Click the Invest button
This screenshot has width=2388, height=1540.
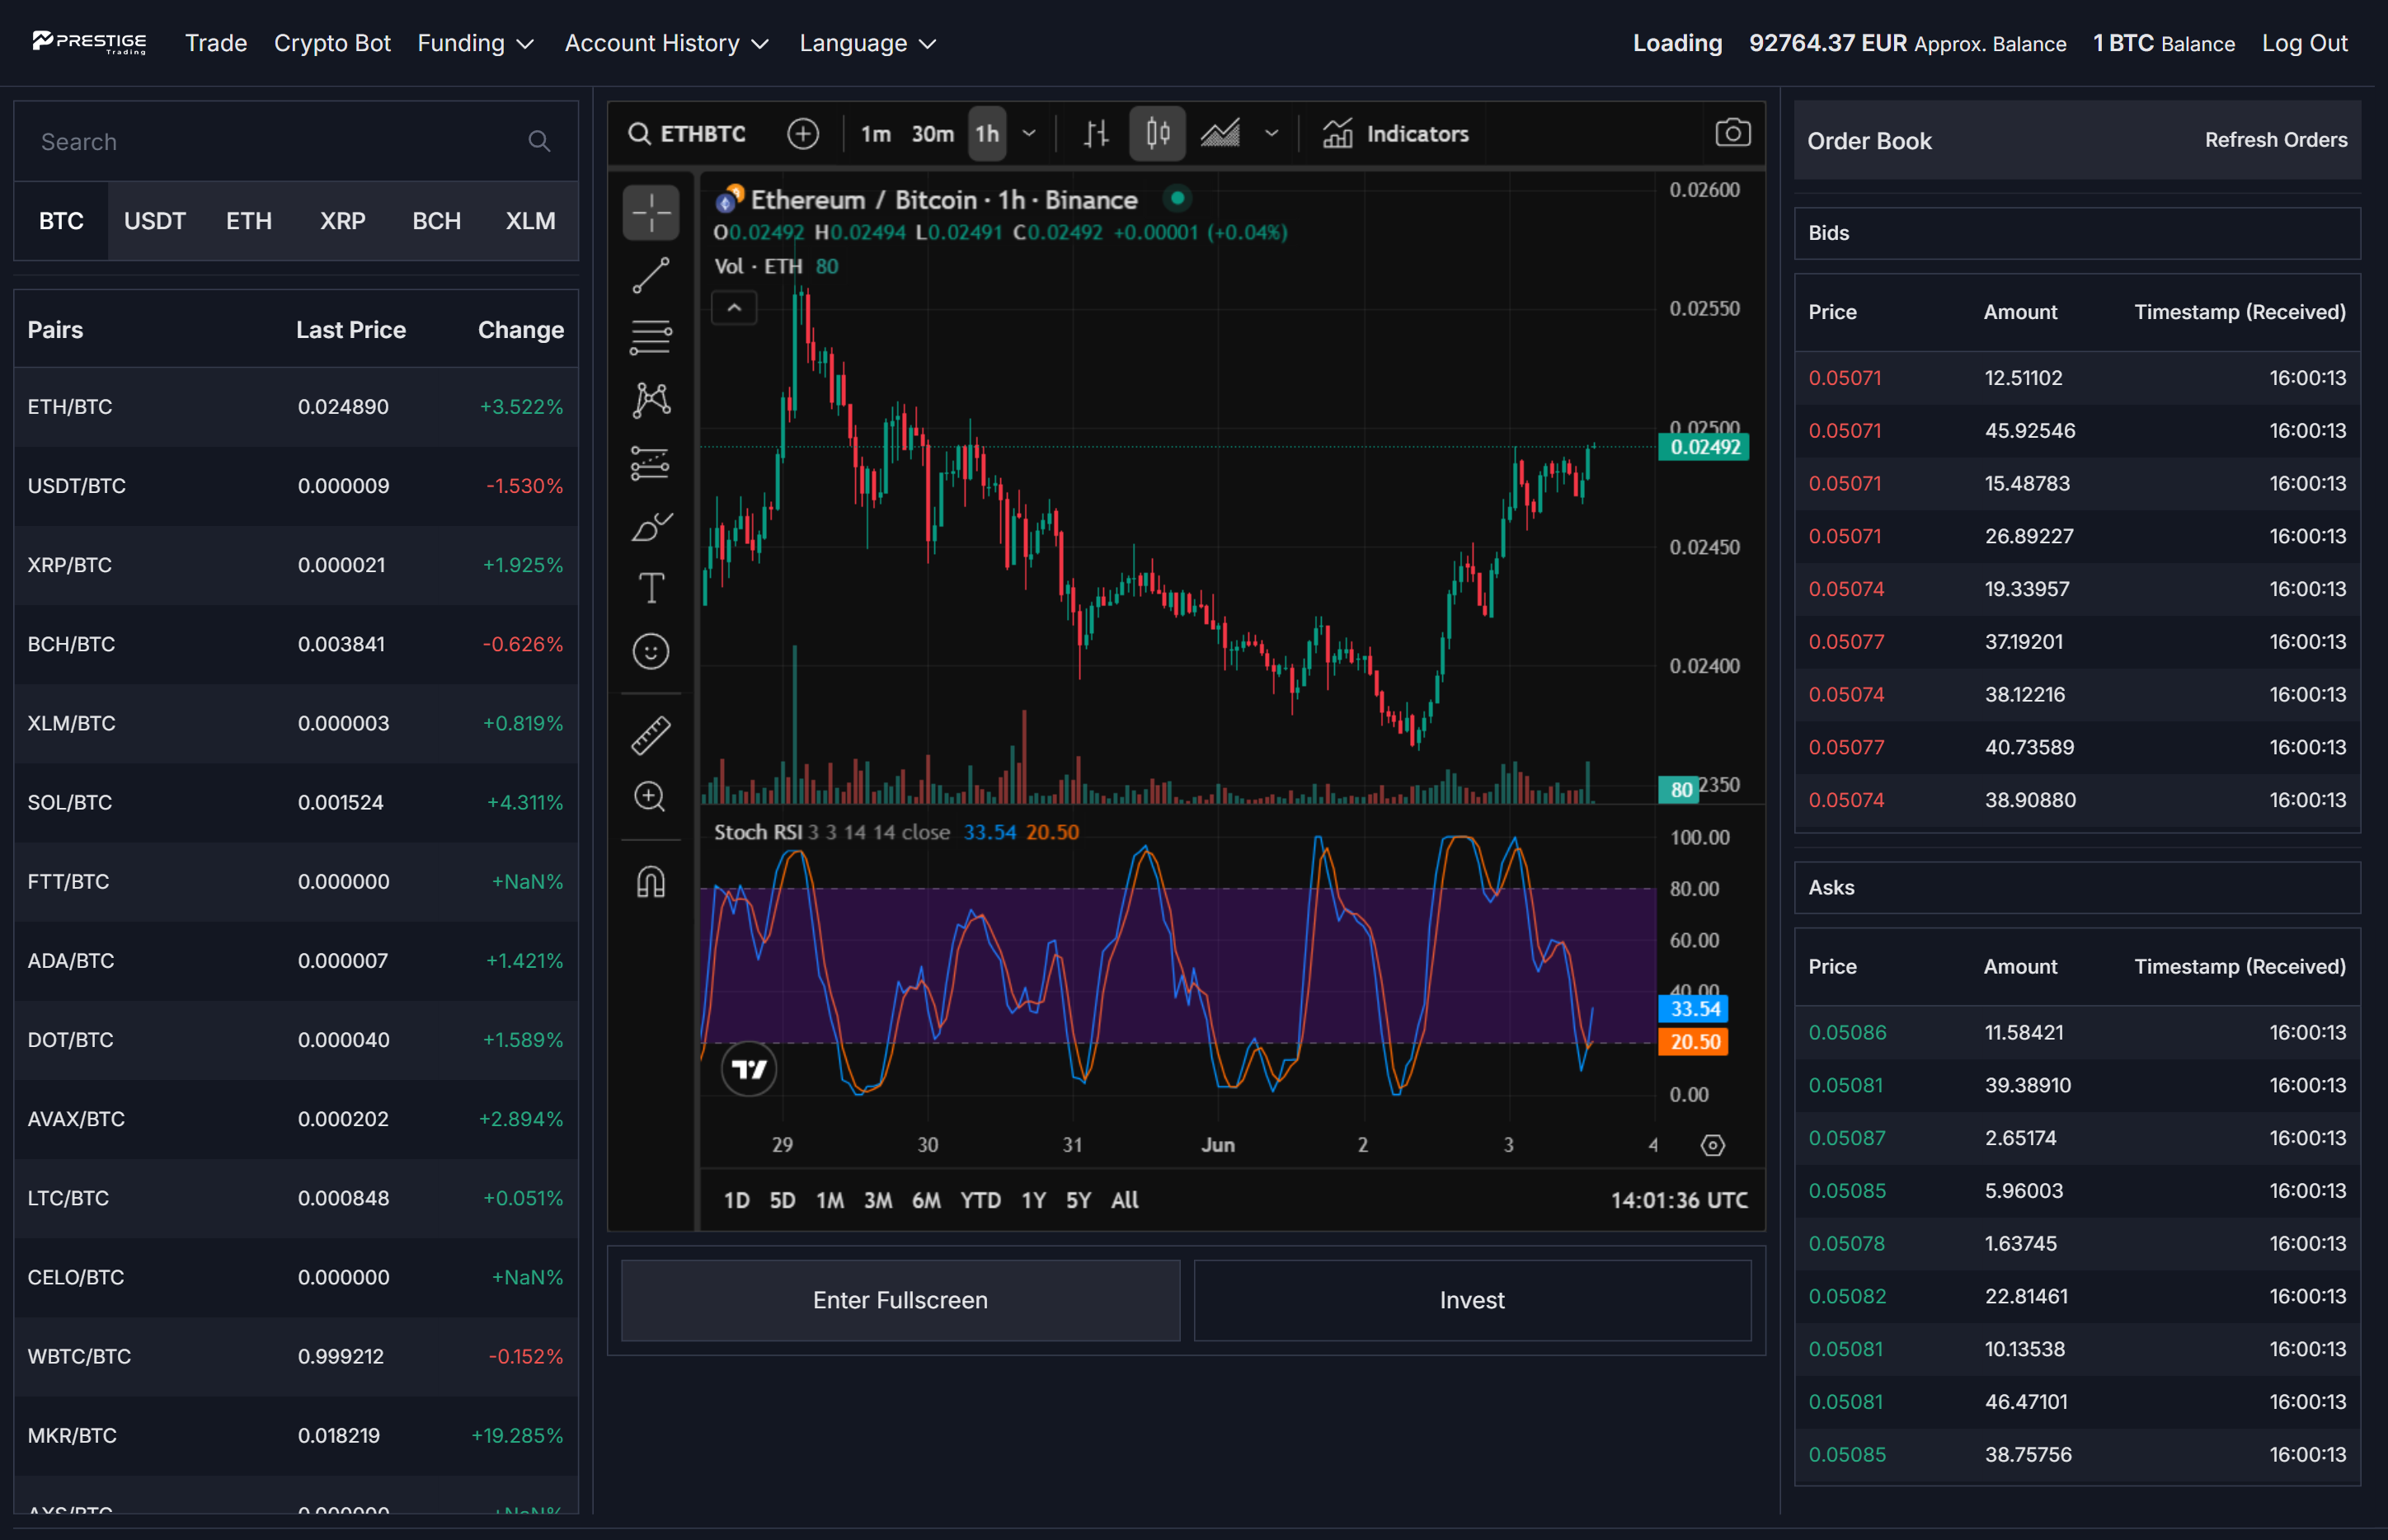click(1472, 1300)
